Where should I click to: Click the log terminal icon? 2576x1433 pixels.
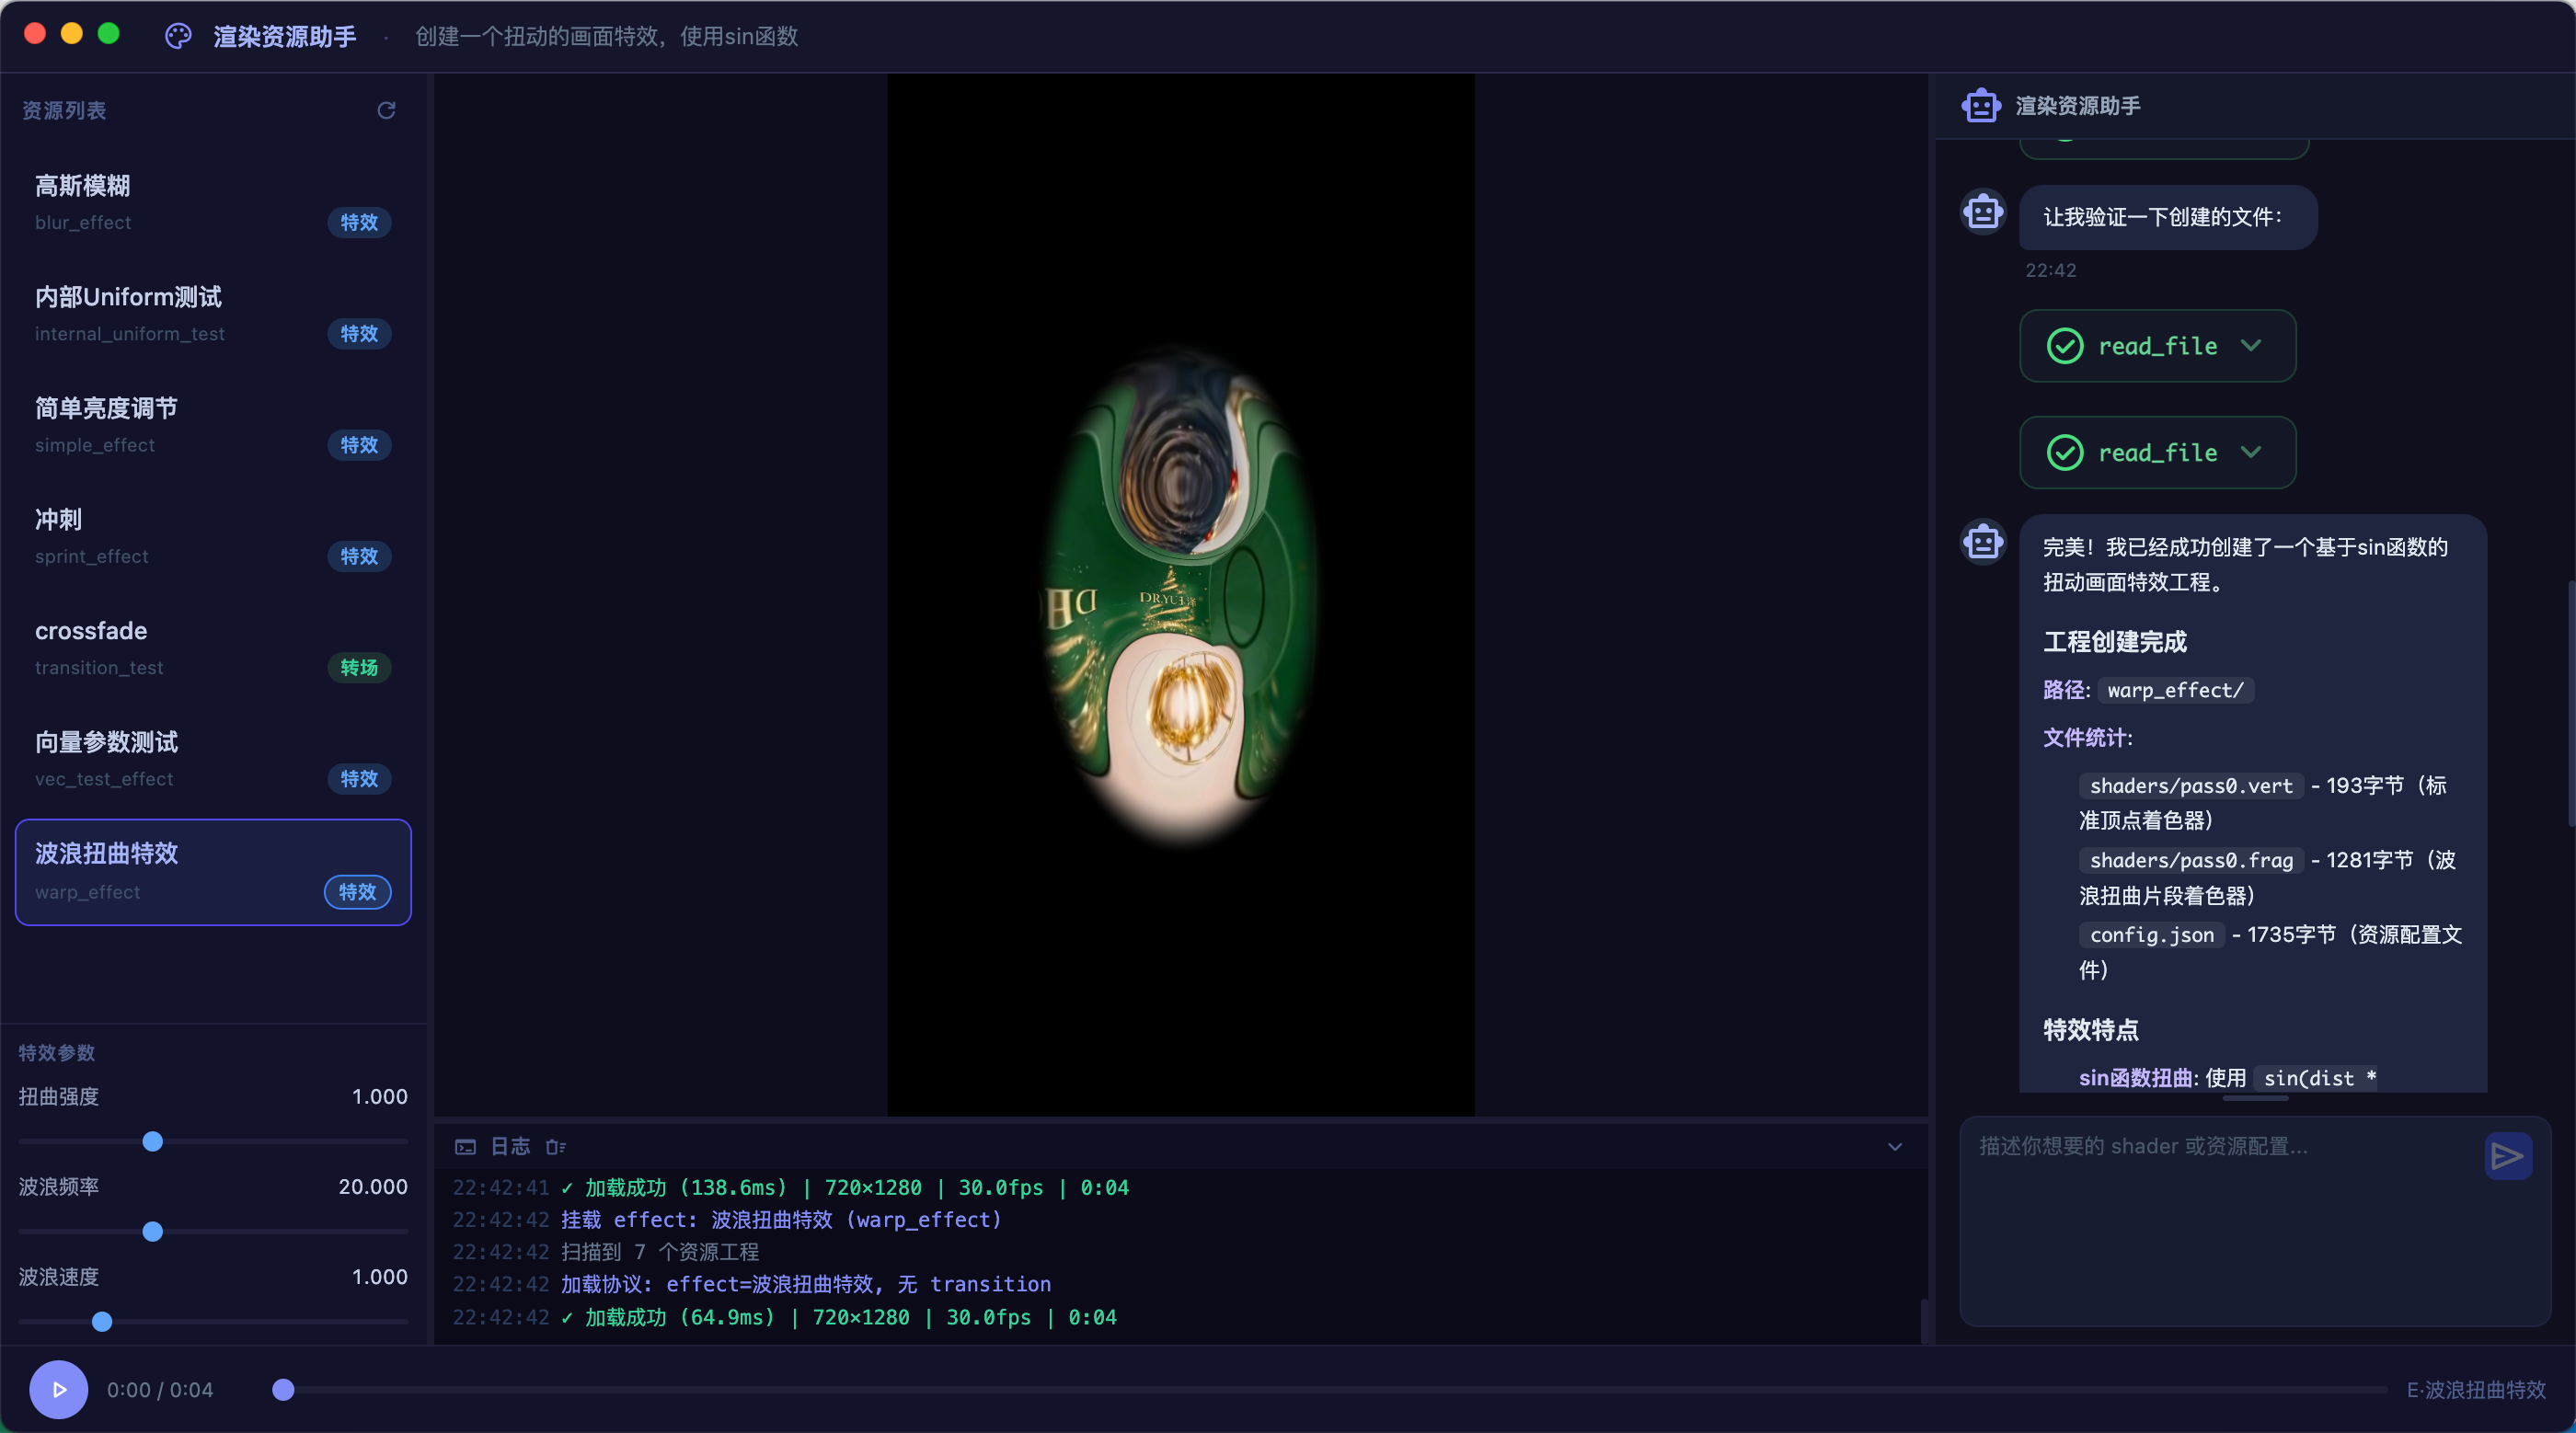[465, 1147]
